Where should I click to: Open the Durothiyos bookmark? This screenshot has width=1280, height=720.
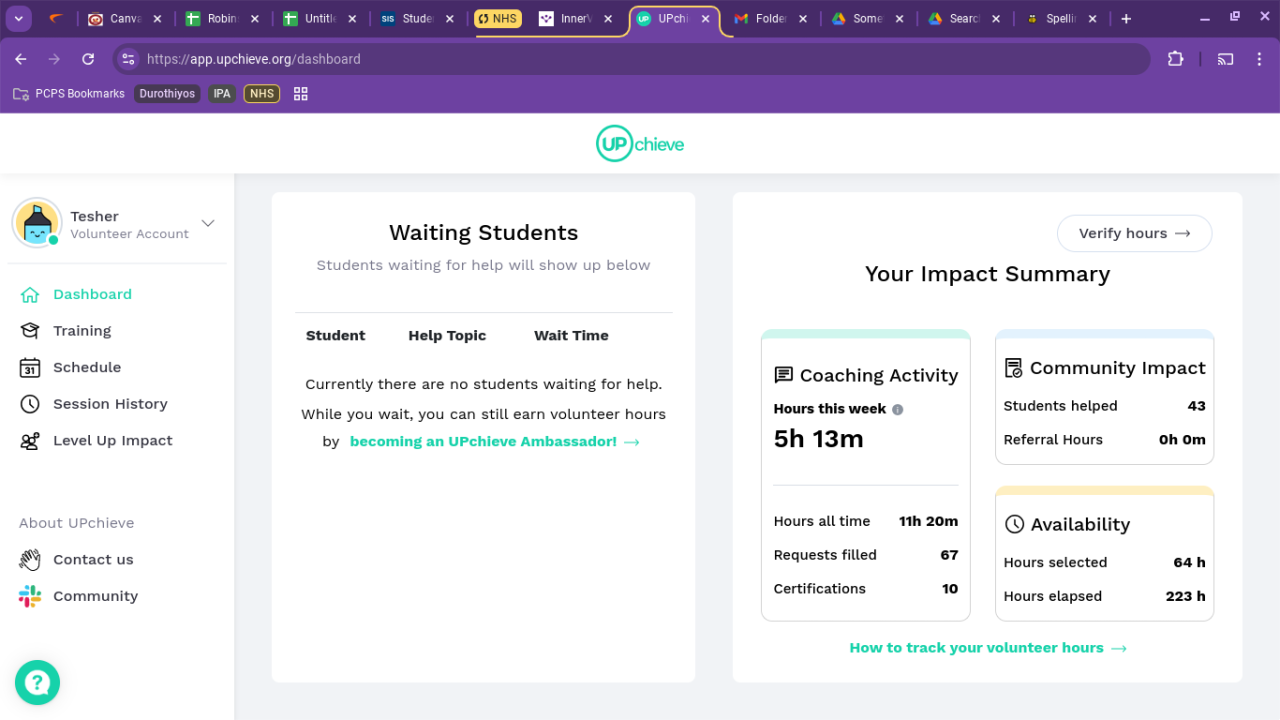[167, 94]
